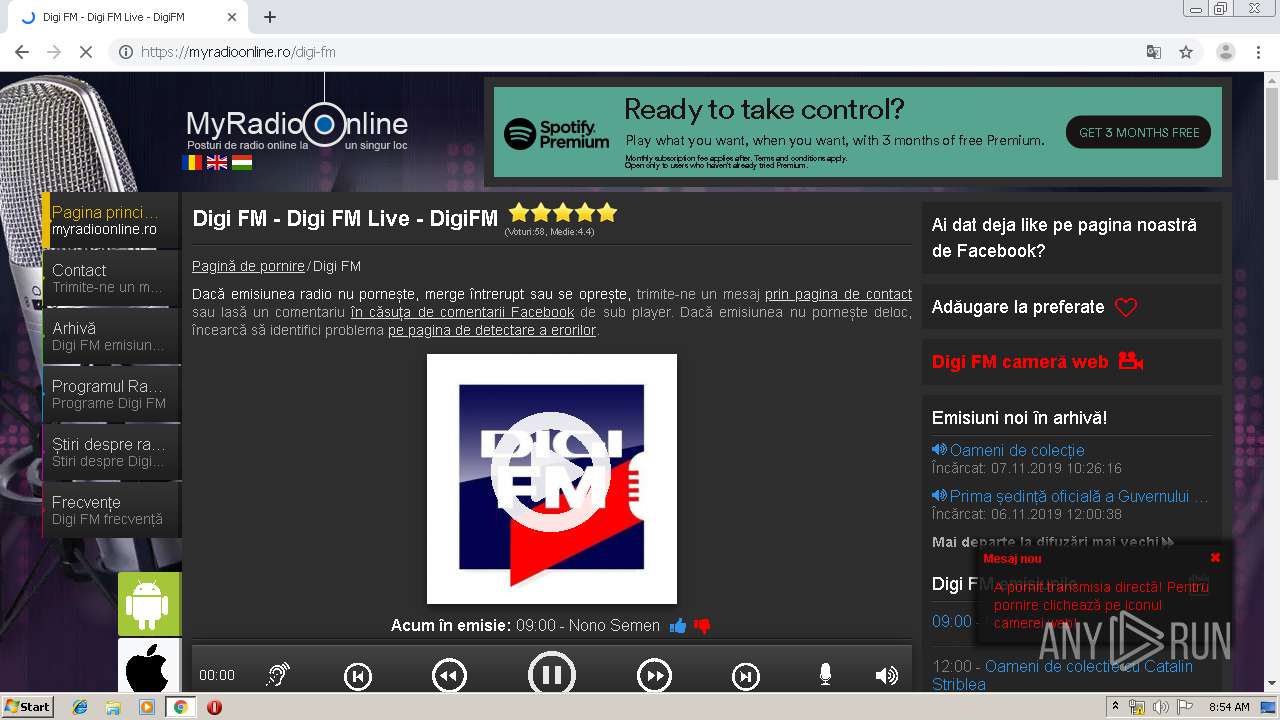1280x720 pixels.
Task: Open Programul Radio menu item
Action: pos(111,394)
